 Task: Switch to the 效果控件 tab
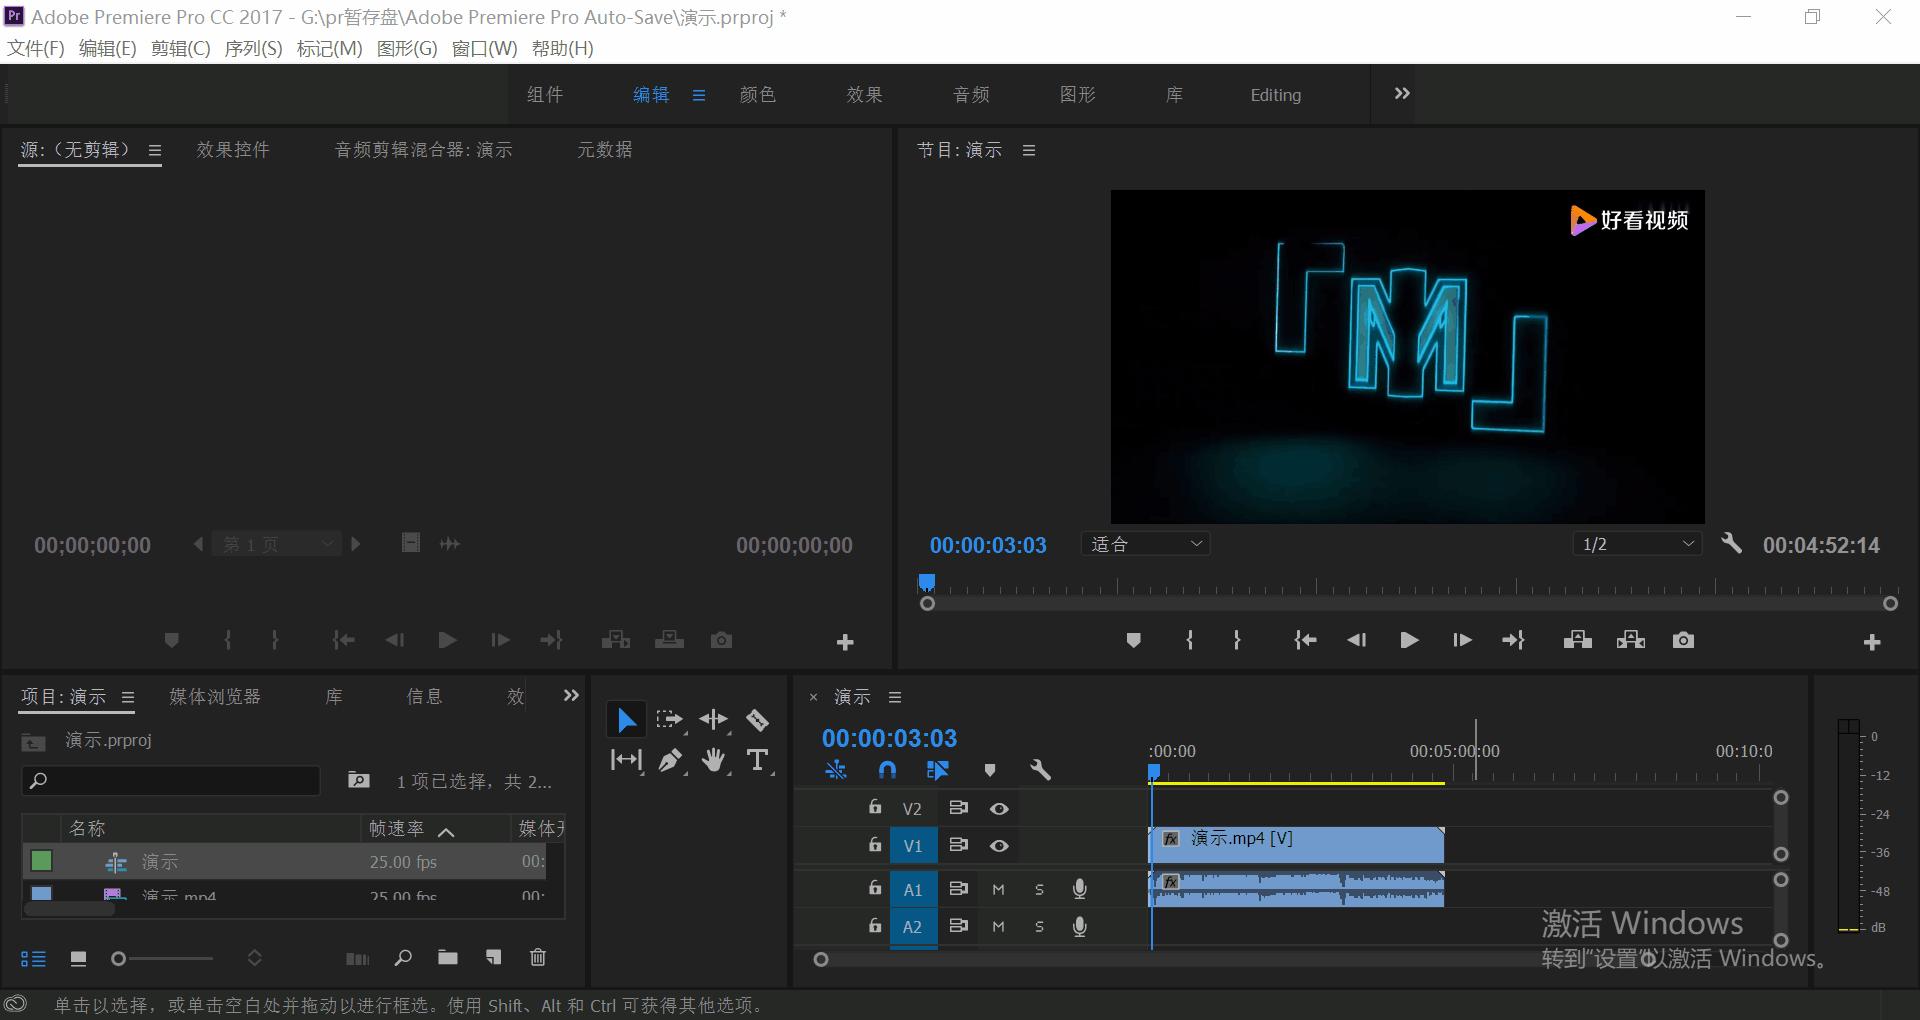(233, 150)
